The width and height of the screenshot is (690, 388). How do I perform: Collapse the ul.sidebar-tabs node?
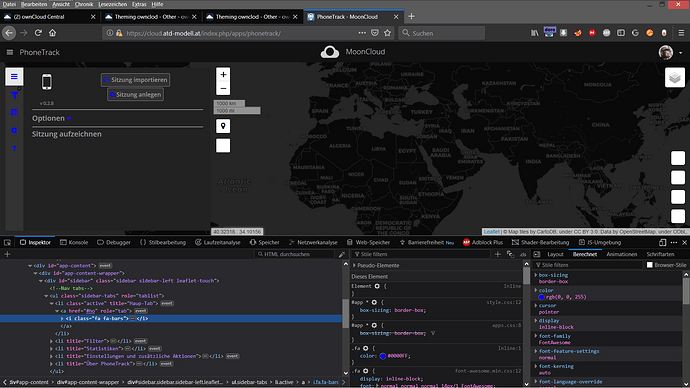[x=46, y=296]
